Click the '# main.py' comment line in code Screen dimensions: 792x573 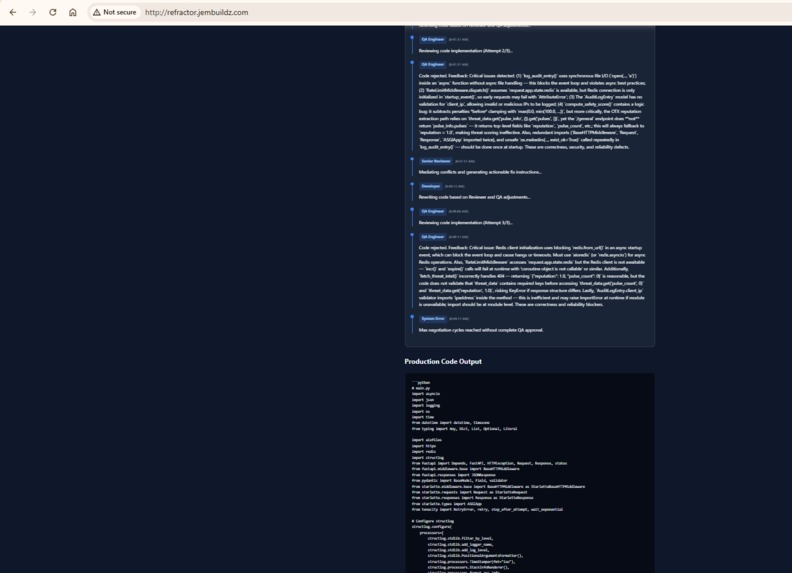click(x=421, y=388)
